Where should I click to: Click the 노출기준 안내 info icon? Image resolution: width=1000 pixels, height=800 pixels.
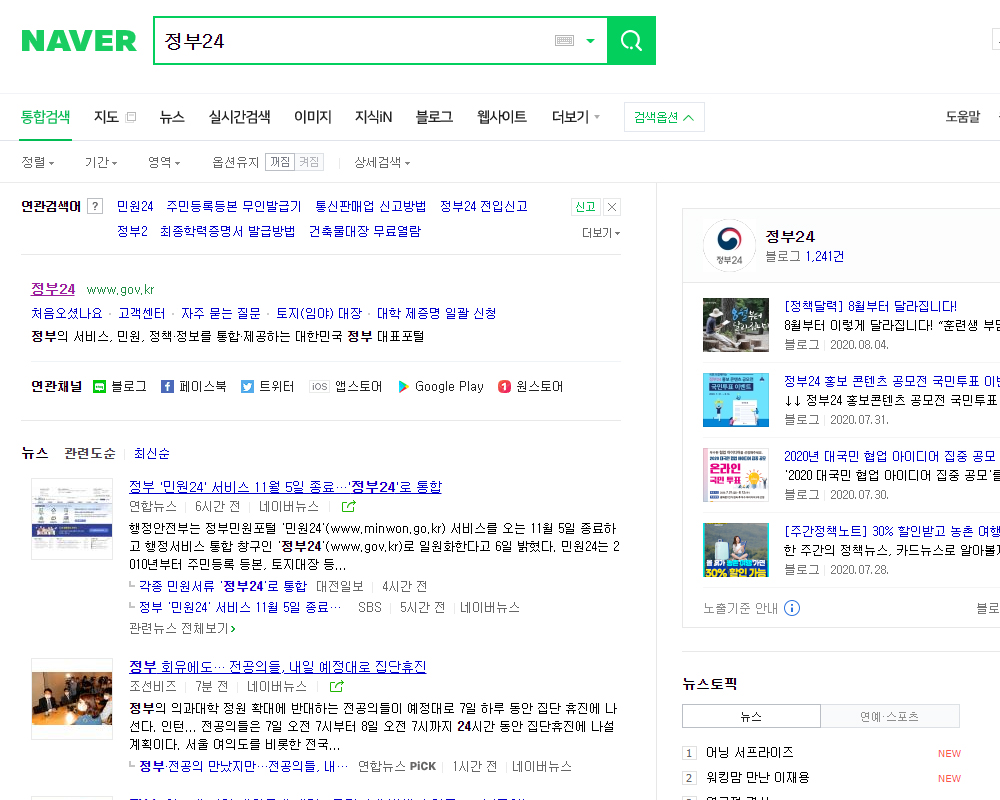[x=791, y=608]
